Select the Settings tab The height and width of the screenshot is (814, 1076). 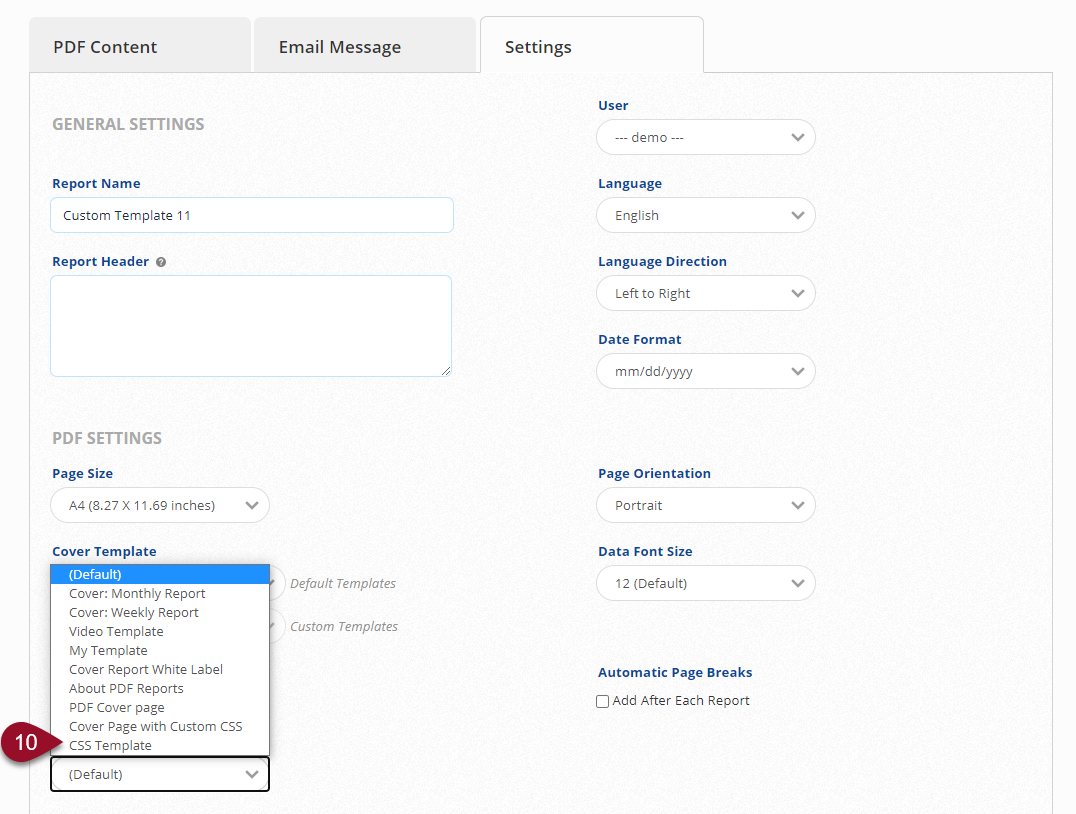point(538,47)
